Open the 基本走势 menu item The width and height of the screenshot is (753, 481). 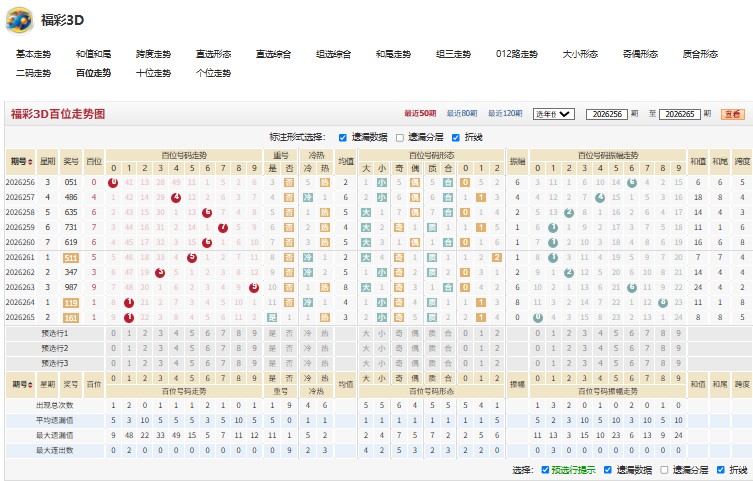pyautogui.click(x=33, y=54)
